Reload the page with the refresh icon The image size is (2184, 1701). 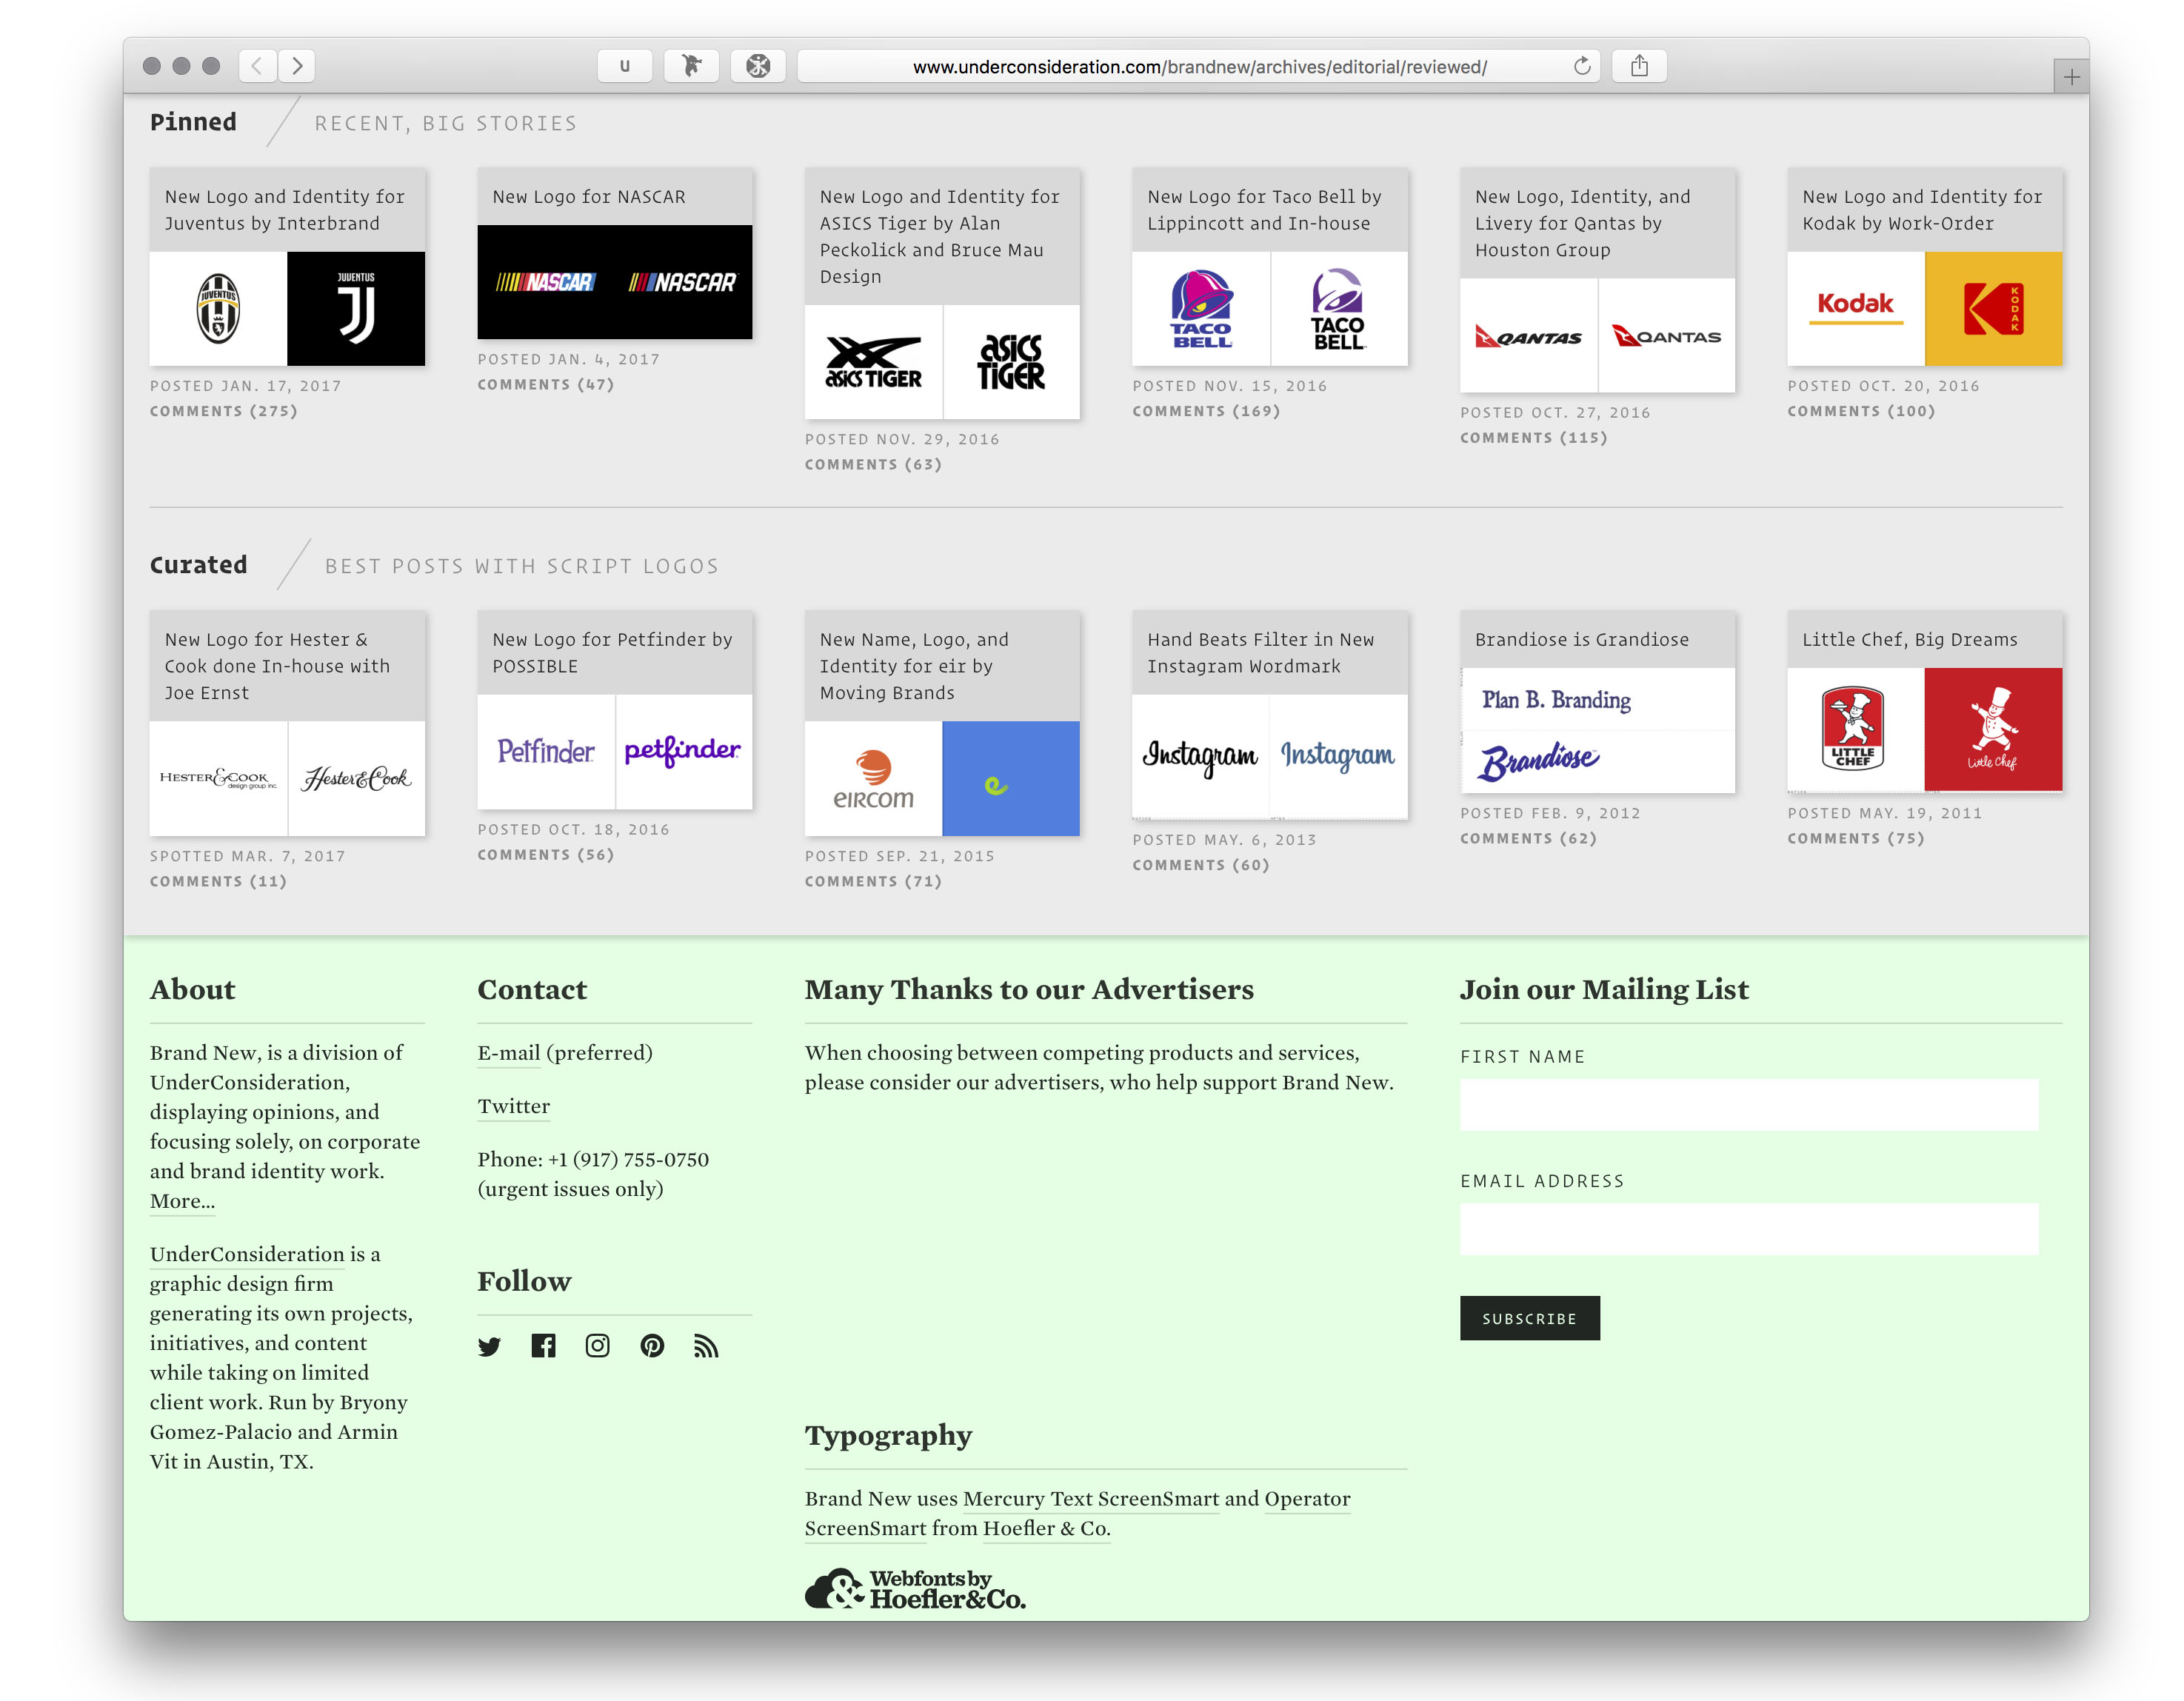click(x=1581, y=66)
